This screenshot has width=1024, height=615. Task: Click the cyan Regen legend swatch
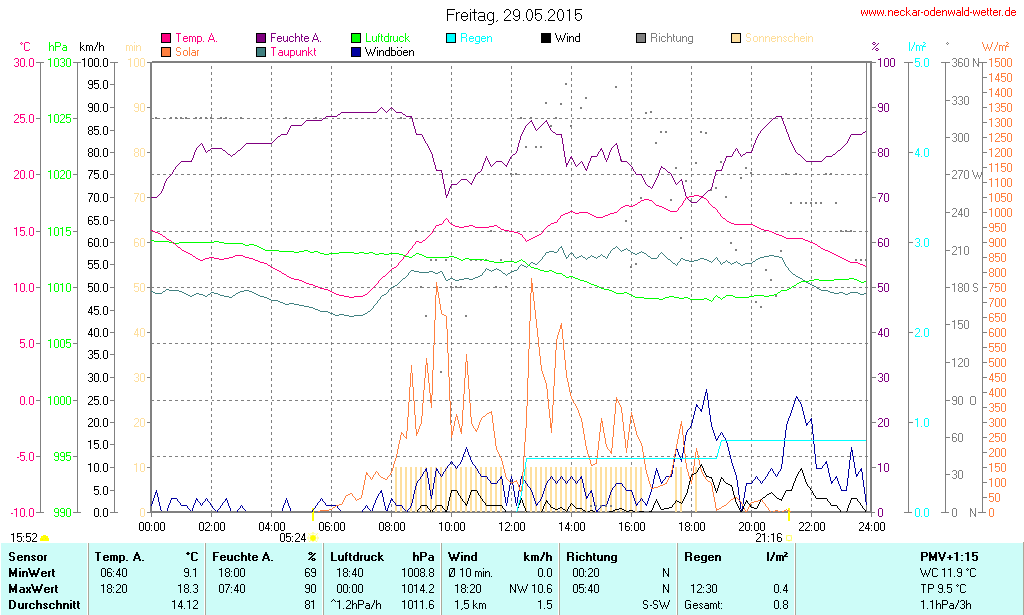[452, 39]
